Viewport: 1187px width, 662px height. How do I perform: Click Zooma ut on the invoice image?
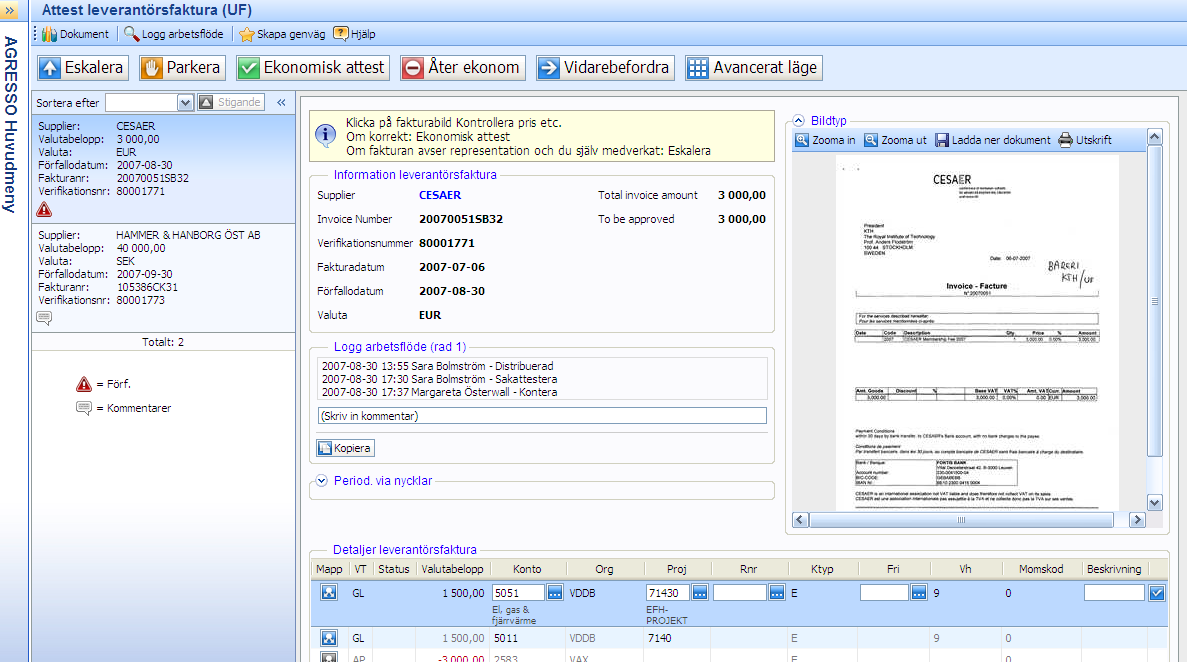pos(896,140)
